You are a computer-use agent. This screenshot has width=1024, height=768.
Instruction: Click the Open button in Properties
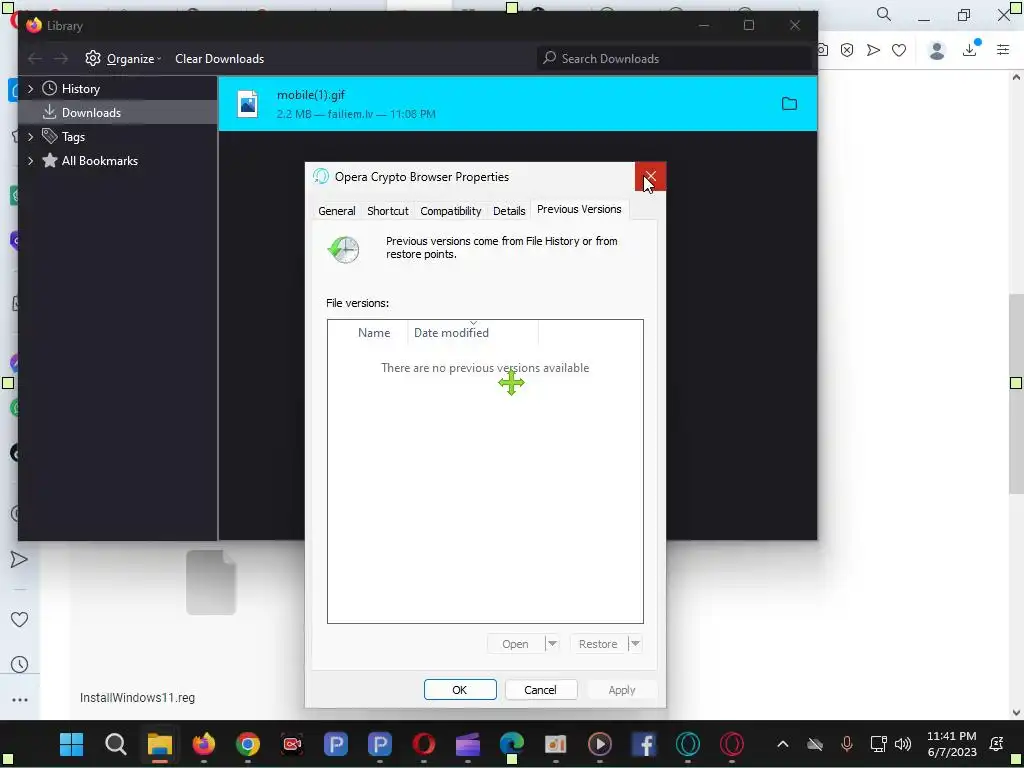[x=515, y=644]
